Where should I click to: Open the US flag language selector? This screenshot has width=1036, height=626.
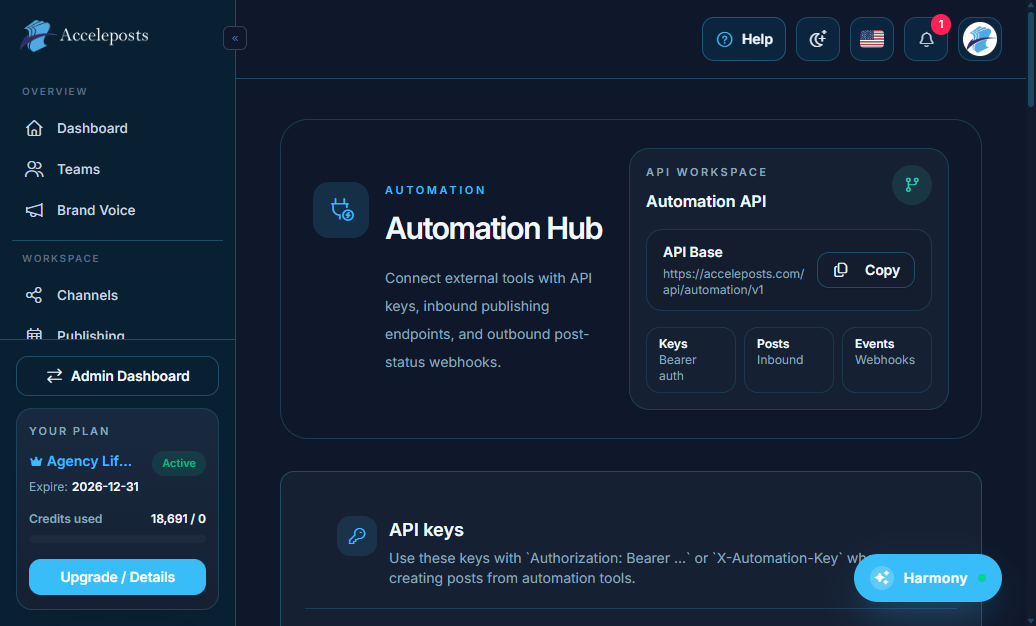point(872,39)
